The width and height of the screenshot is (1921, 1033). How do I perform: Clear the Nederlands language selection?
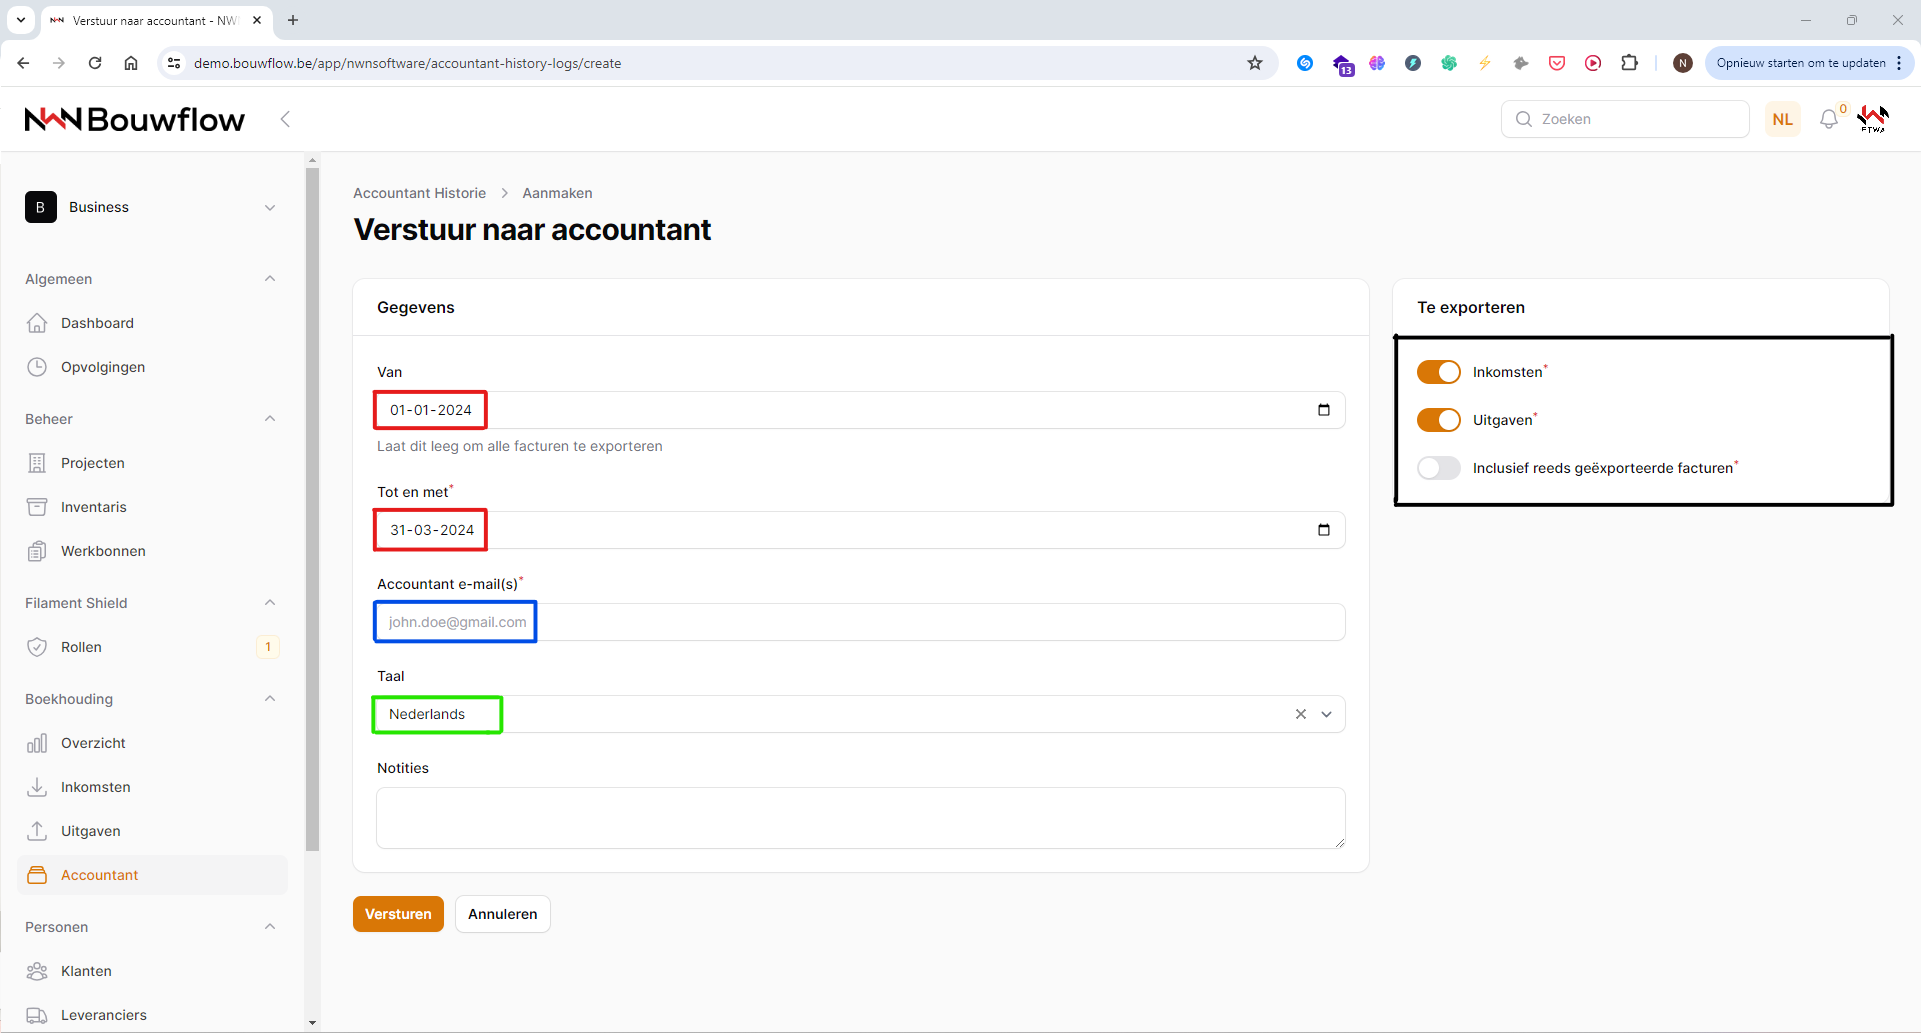(1300, 714)
